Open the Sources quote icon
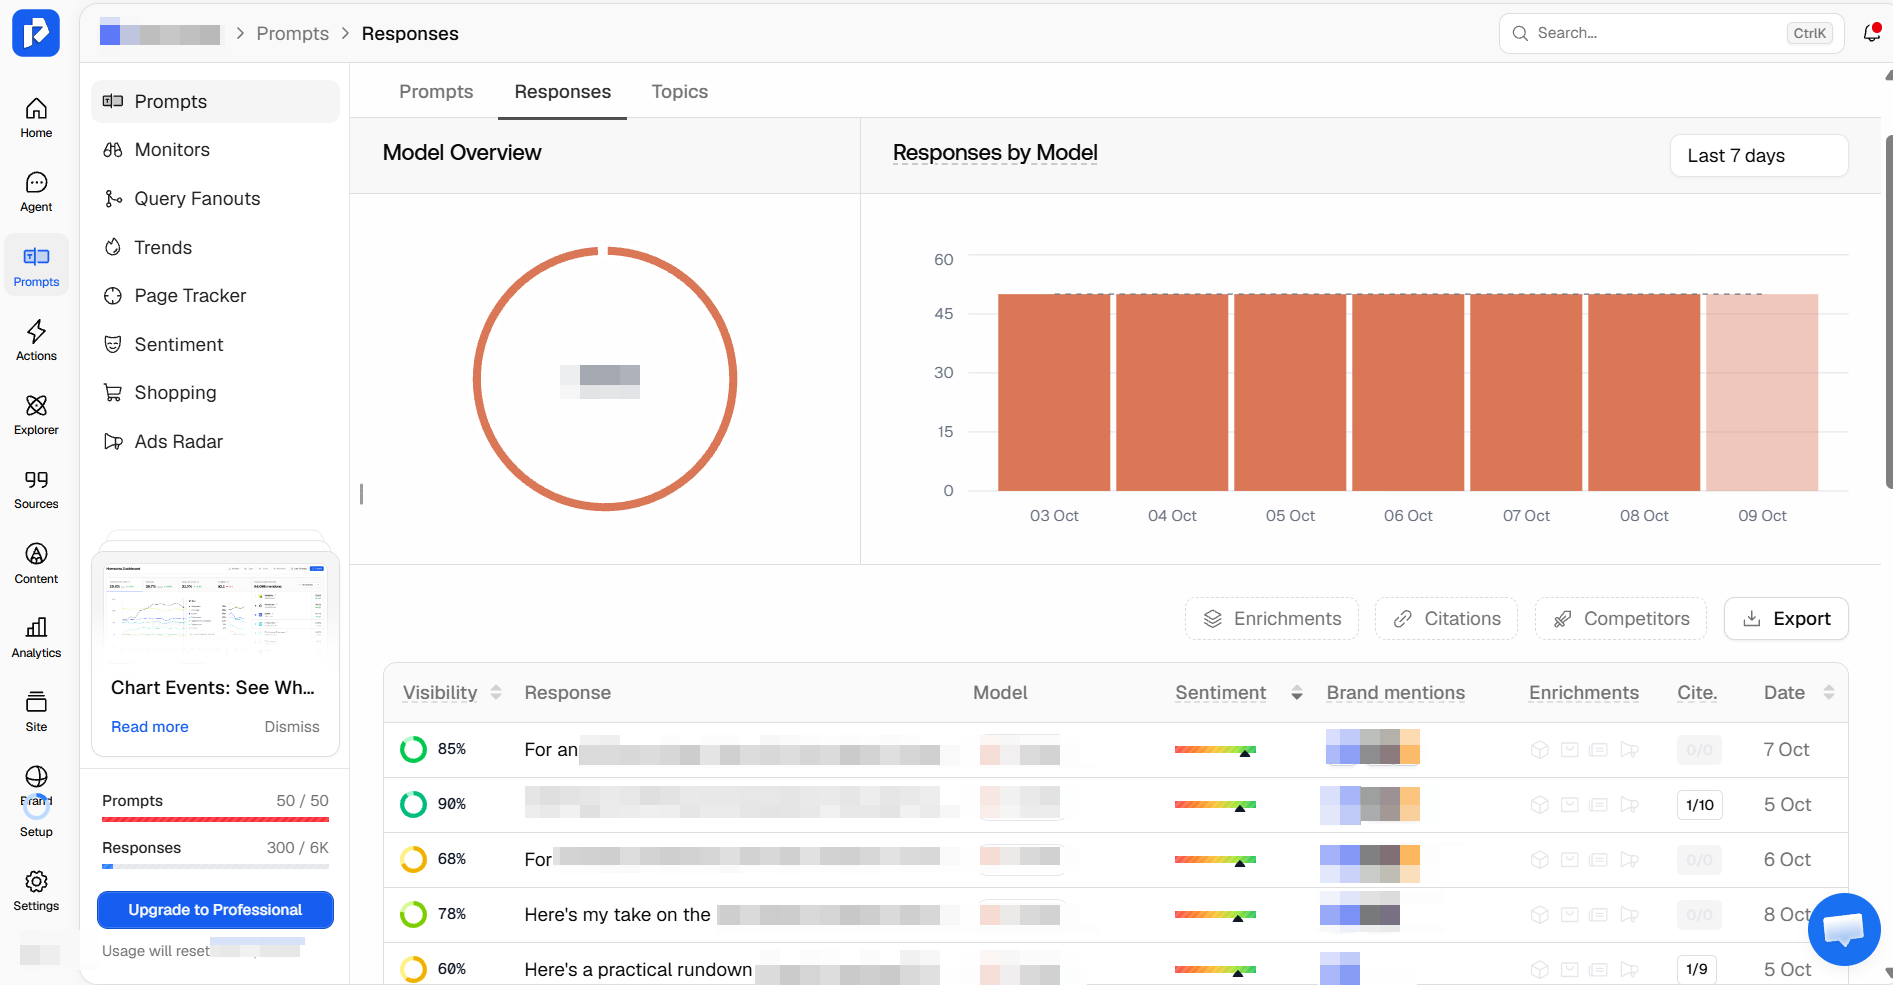Screen dimensions: 1893x985 [36, 489]
